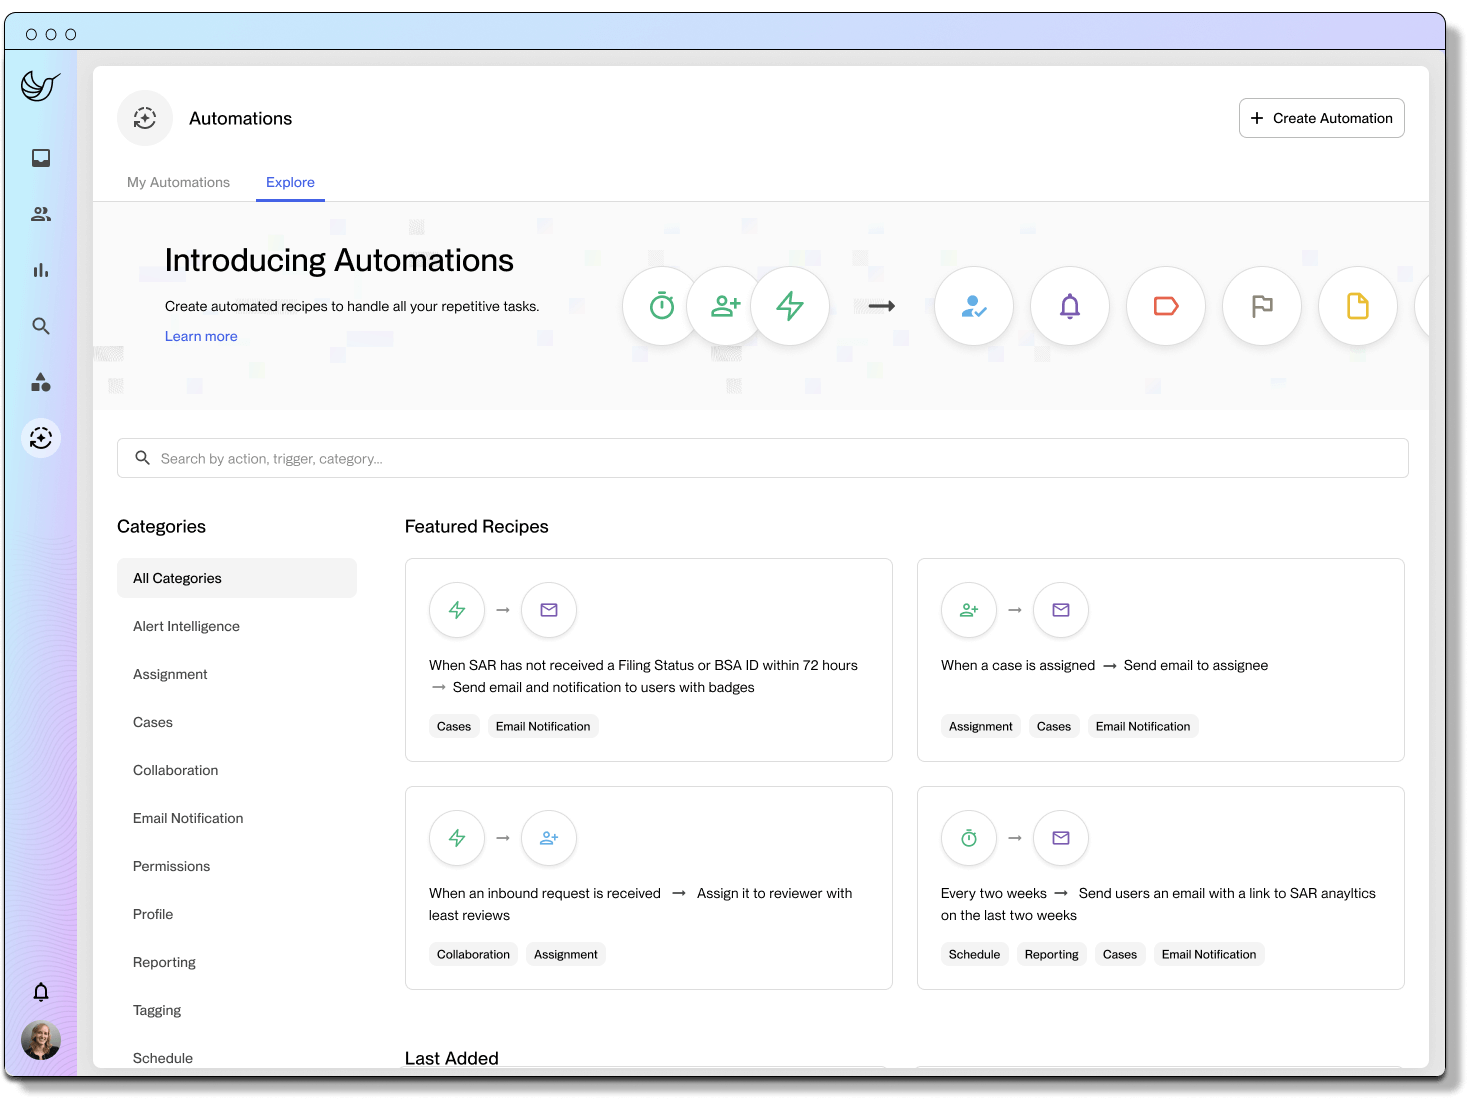Click the email icon on the case assignment recipe
The image size is (1468, 1099).
[1060, 610]
